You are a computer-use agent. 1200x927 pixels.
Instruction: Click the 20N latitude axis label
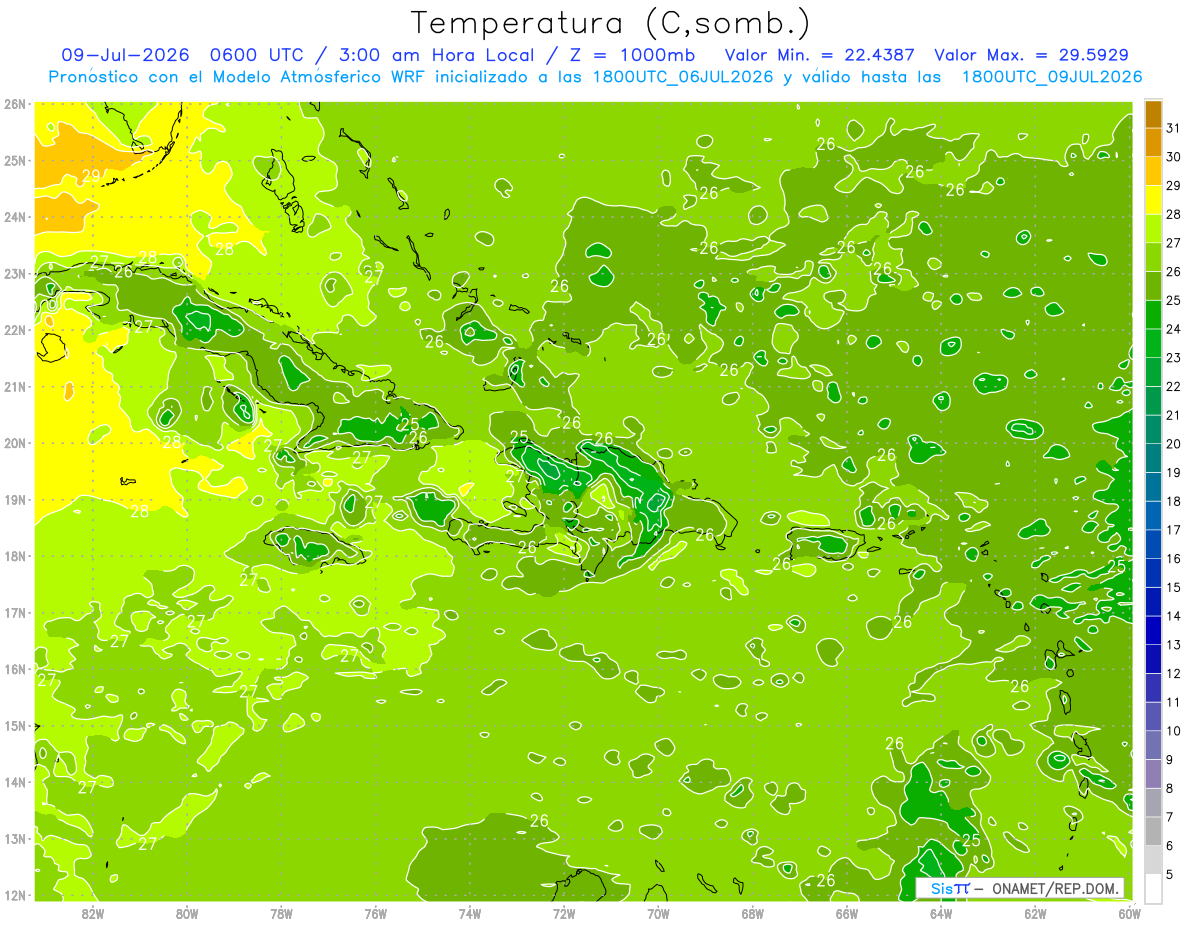[14, 443]
